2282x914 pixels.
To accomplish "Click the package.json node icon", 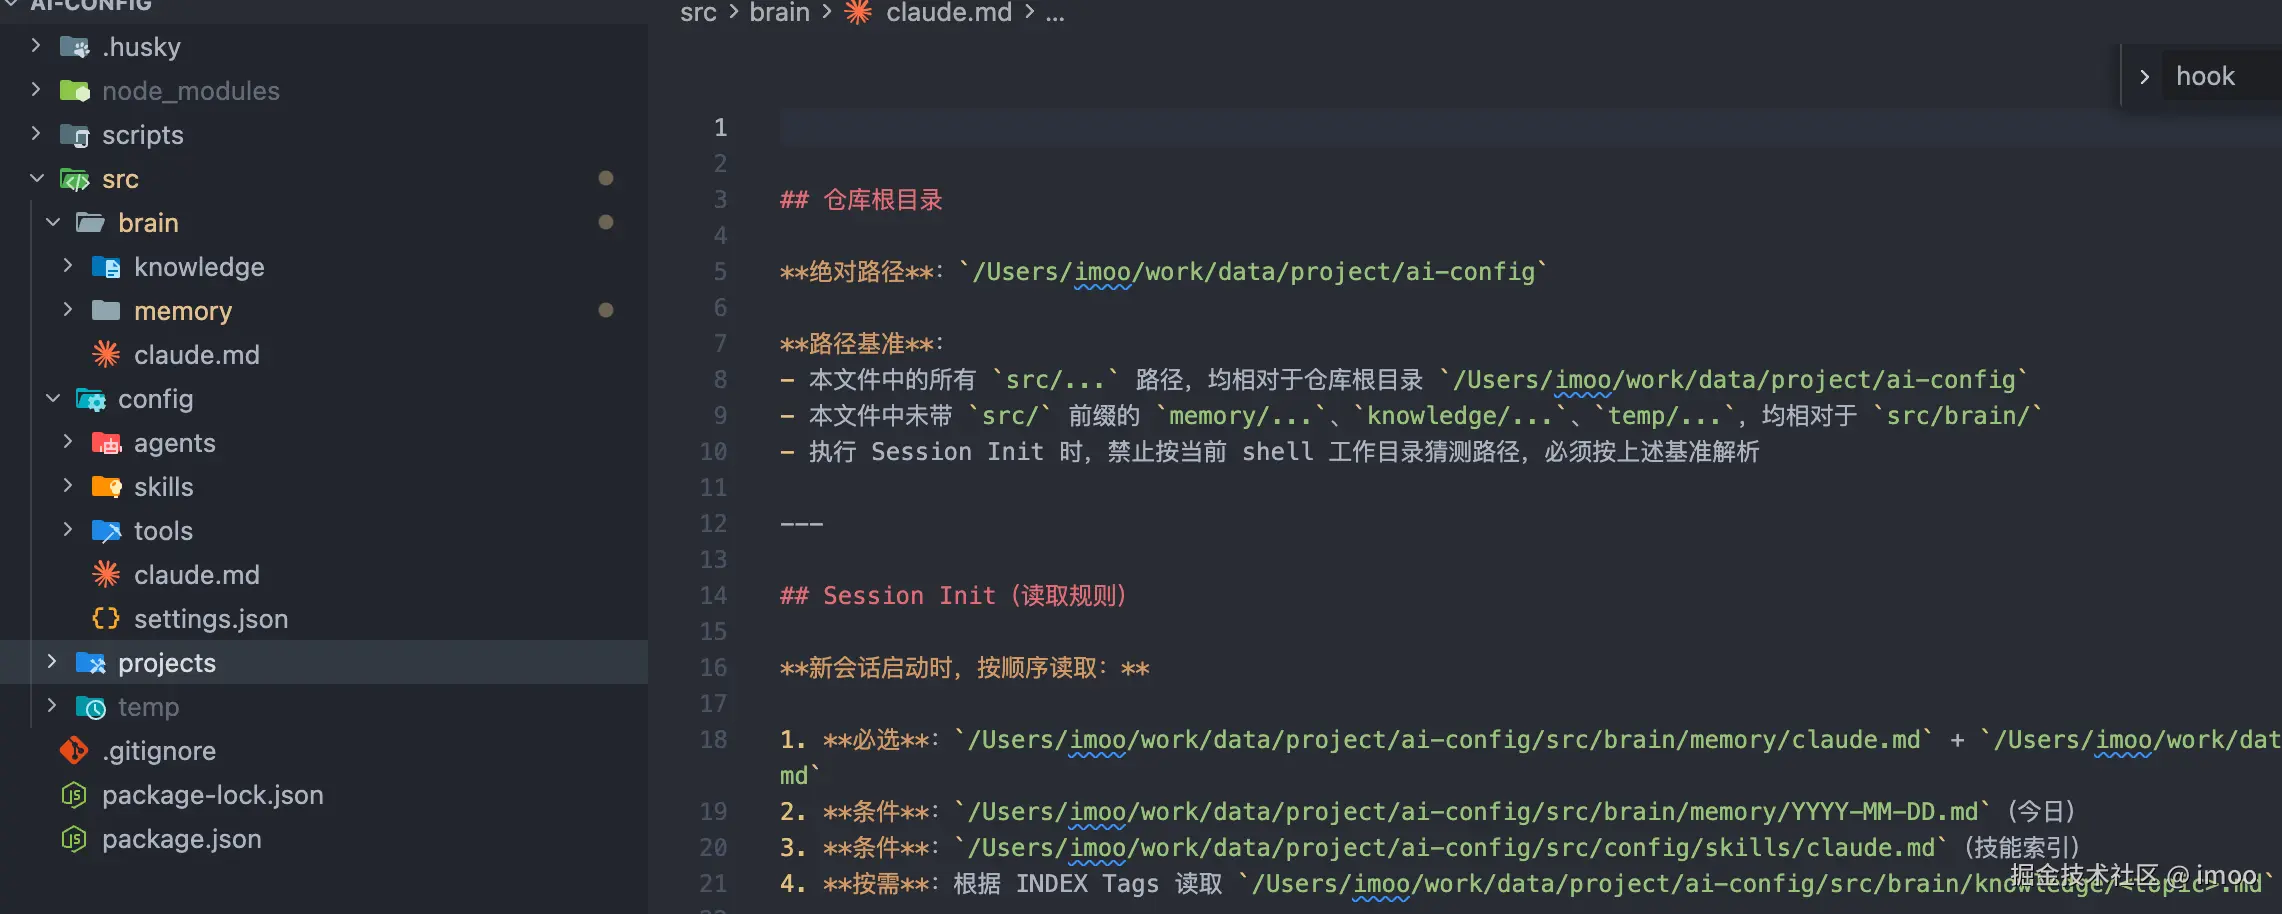I will pyautogui.click(x=74, y=839).
